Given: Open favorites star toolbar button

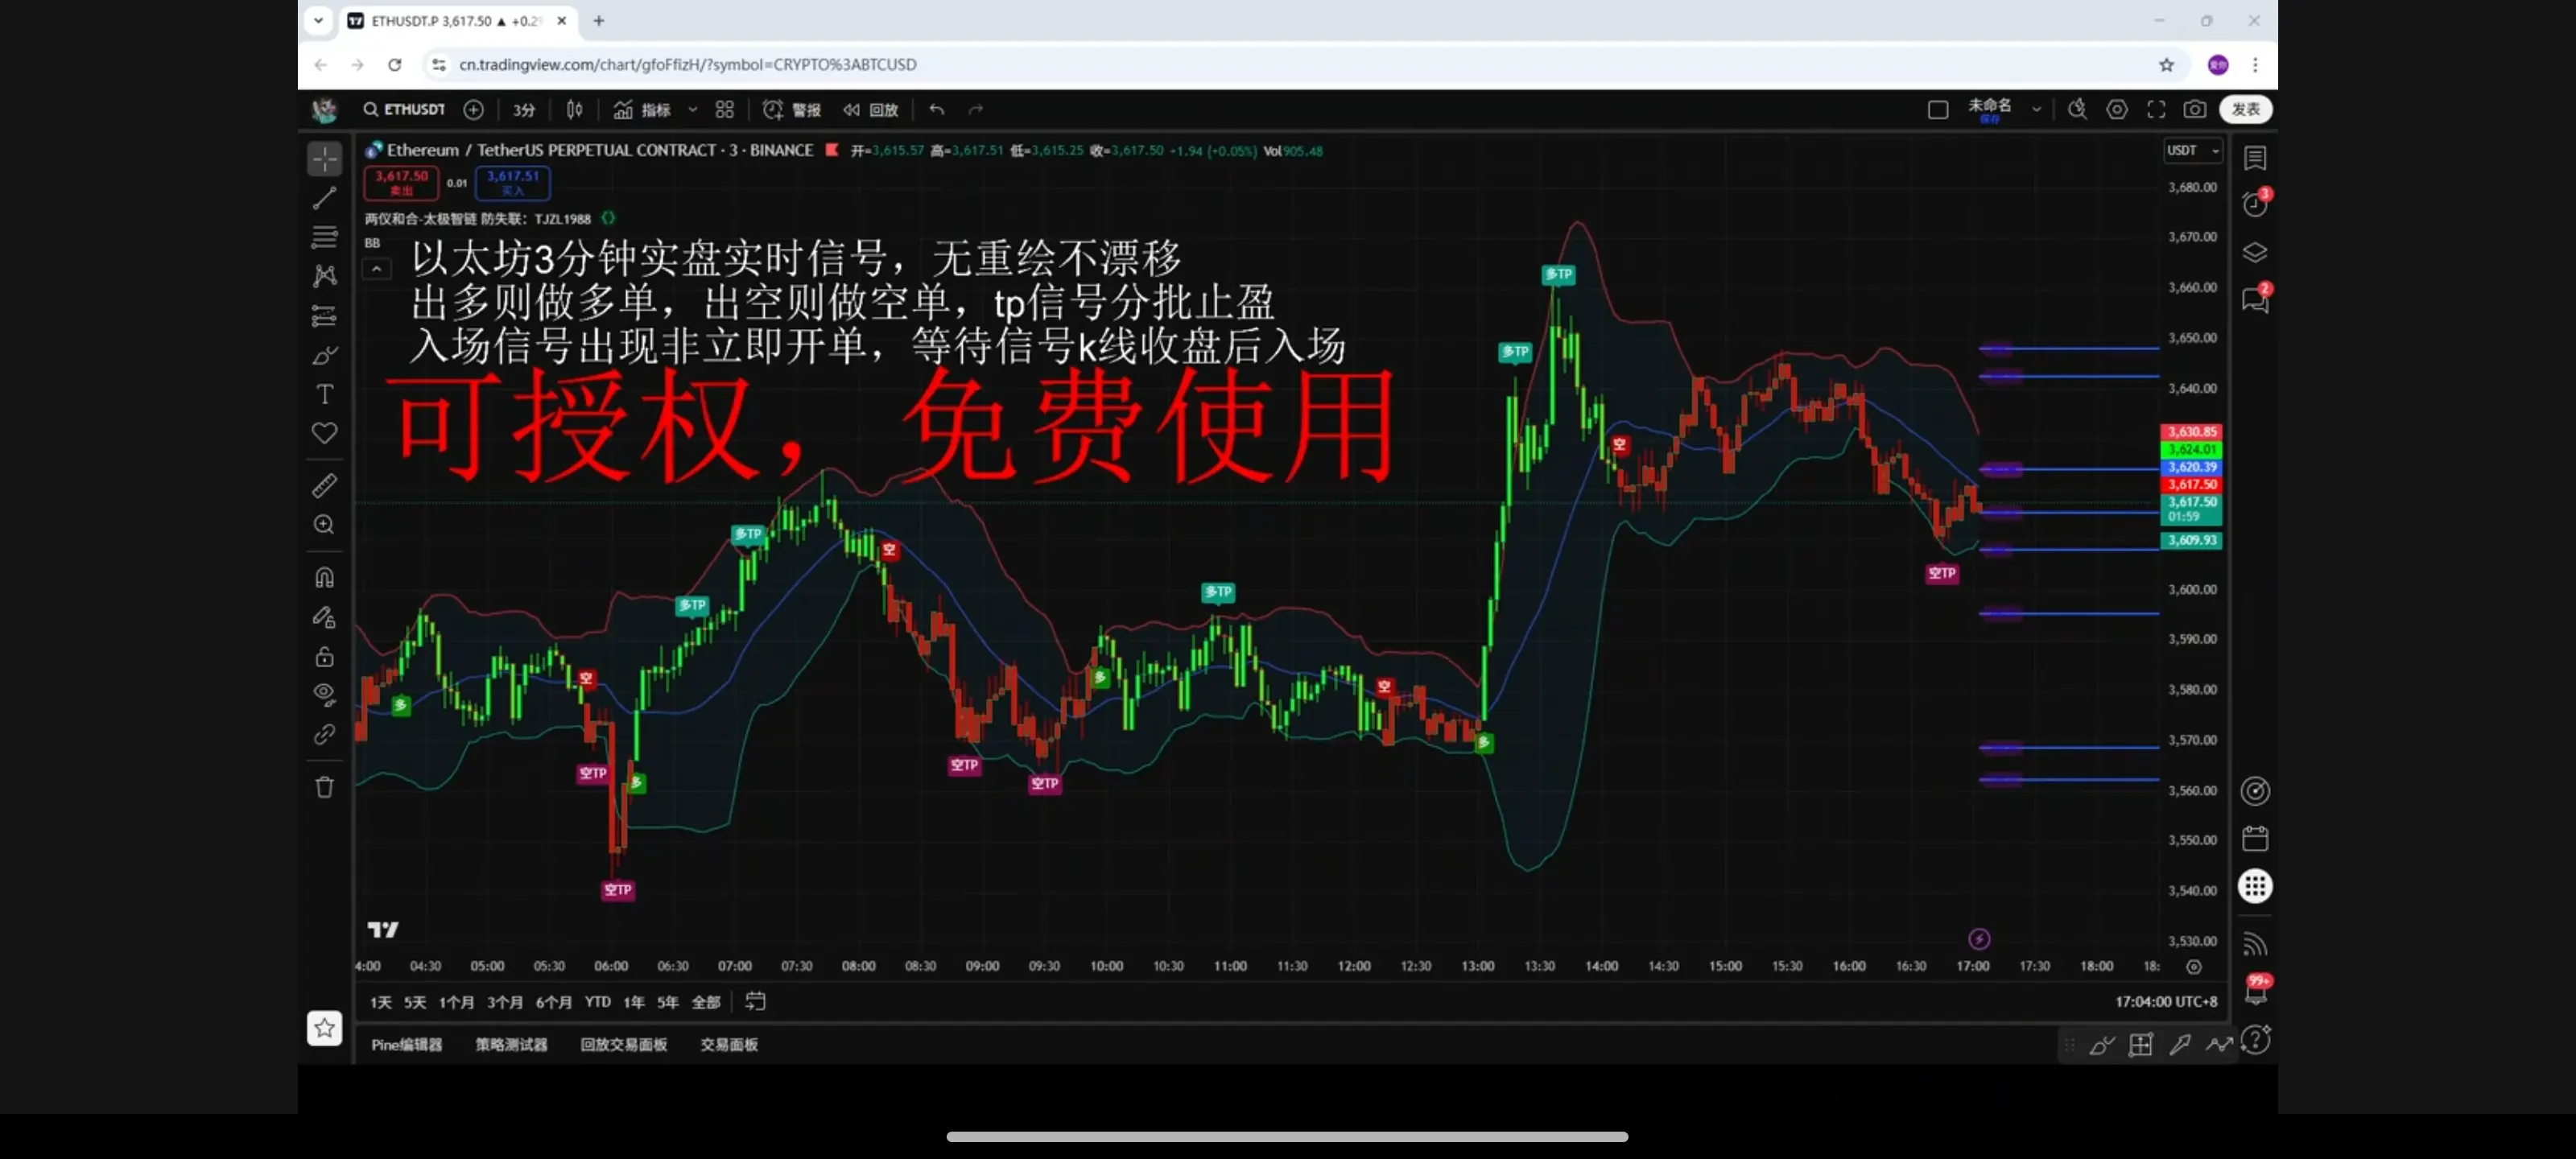Looking at the screenshot, I should [x=324, y=1028].
